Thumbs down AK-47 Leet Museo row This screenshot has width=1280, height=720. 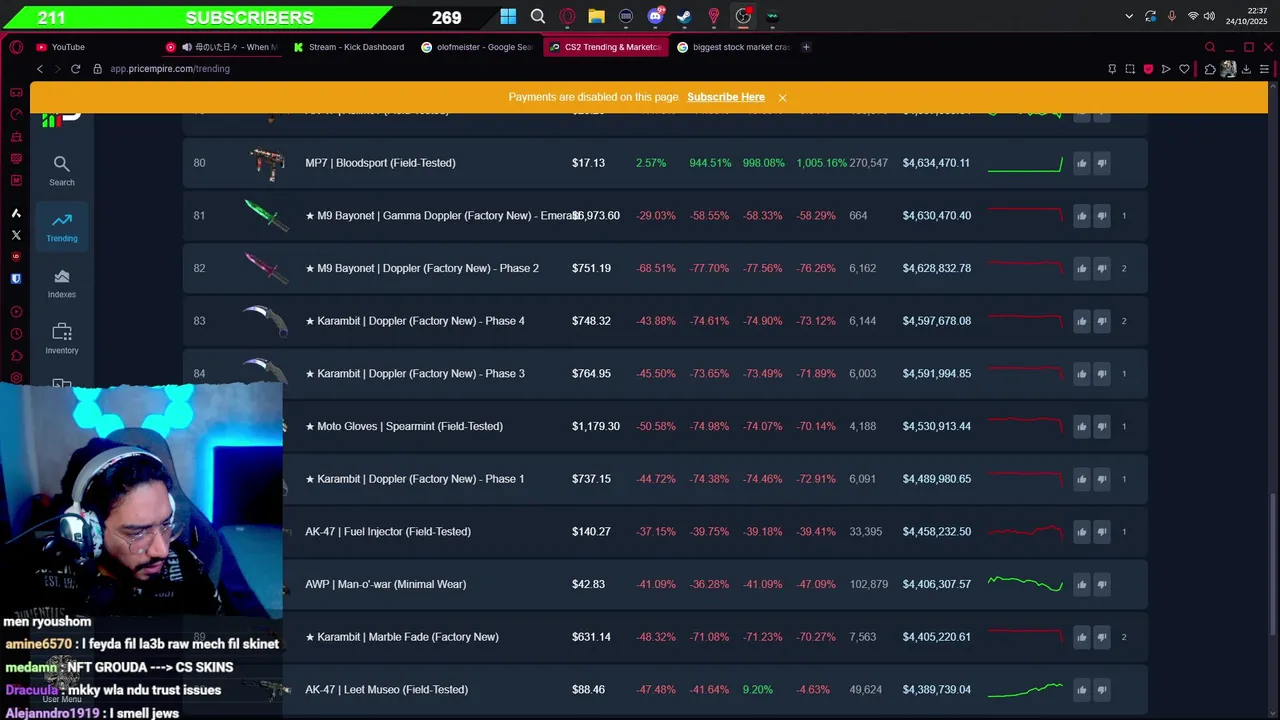1102,690
